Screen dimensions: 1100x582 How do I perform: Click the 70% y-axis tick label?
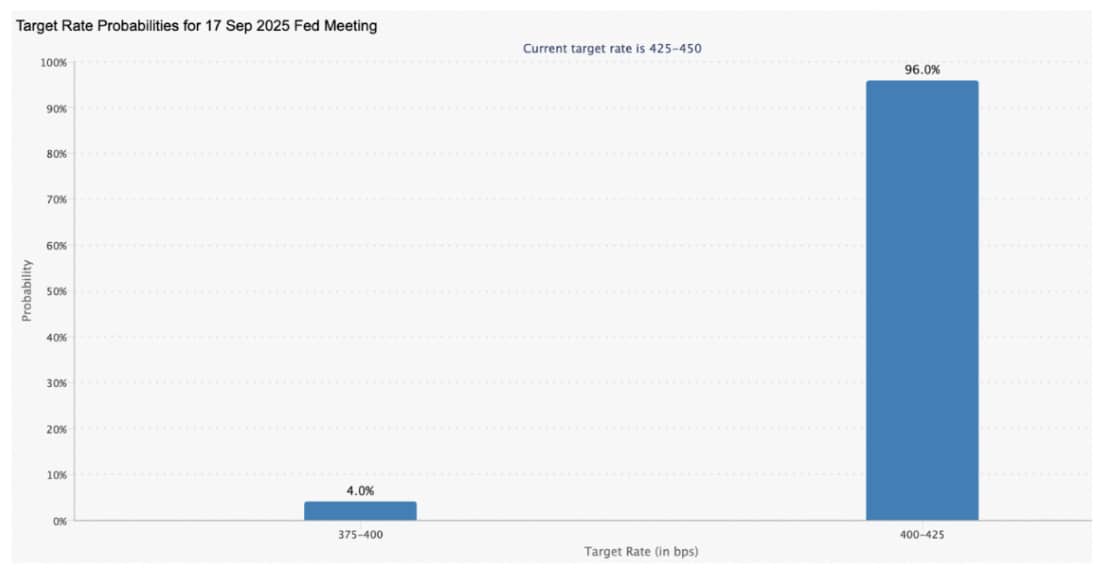tap(55, 200)
